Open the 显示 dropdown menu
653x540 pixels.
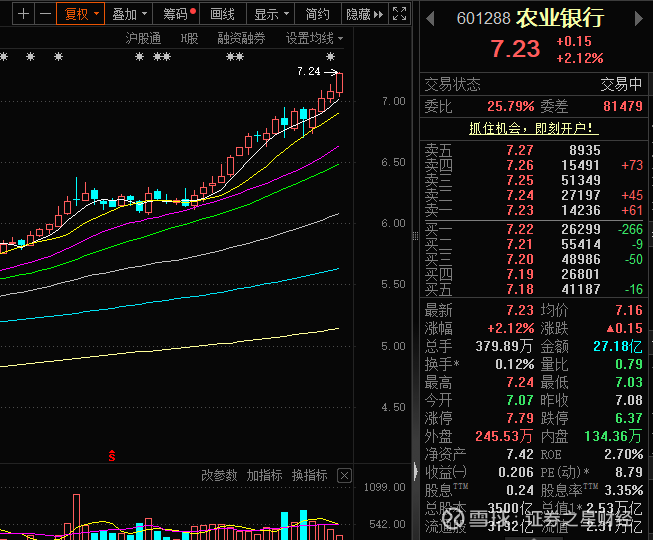click(271, 14)
